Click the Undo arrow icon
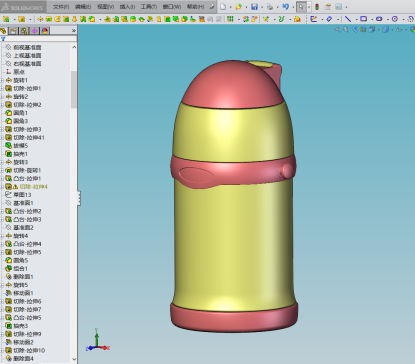 (x=285, y=7)
